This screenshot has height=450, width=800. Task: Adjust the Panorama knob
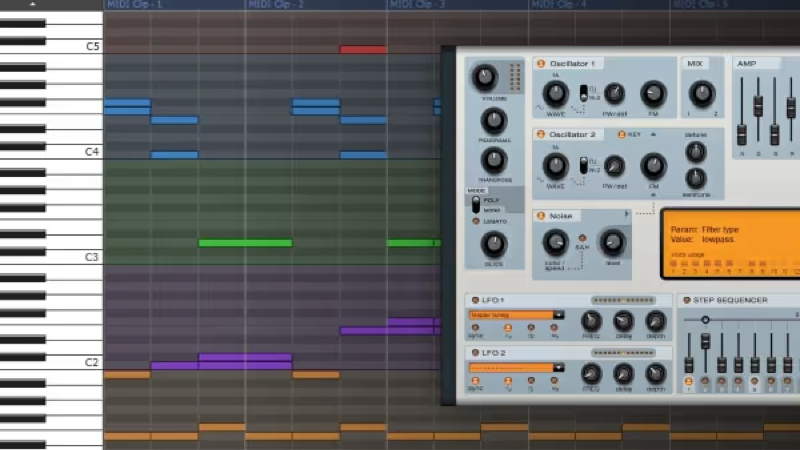[x=493, y=120]
